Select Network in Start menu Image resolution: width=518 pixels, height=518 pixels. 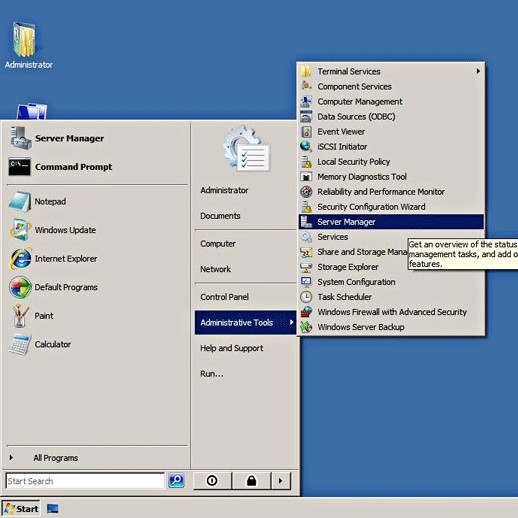coord(215,269)
